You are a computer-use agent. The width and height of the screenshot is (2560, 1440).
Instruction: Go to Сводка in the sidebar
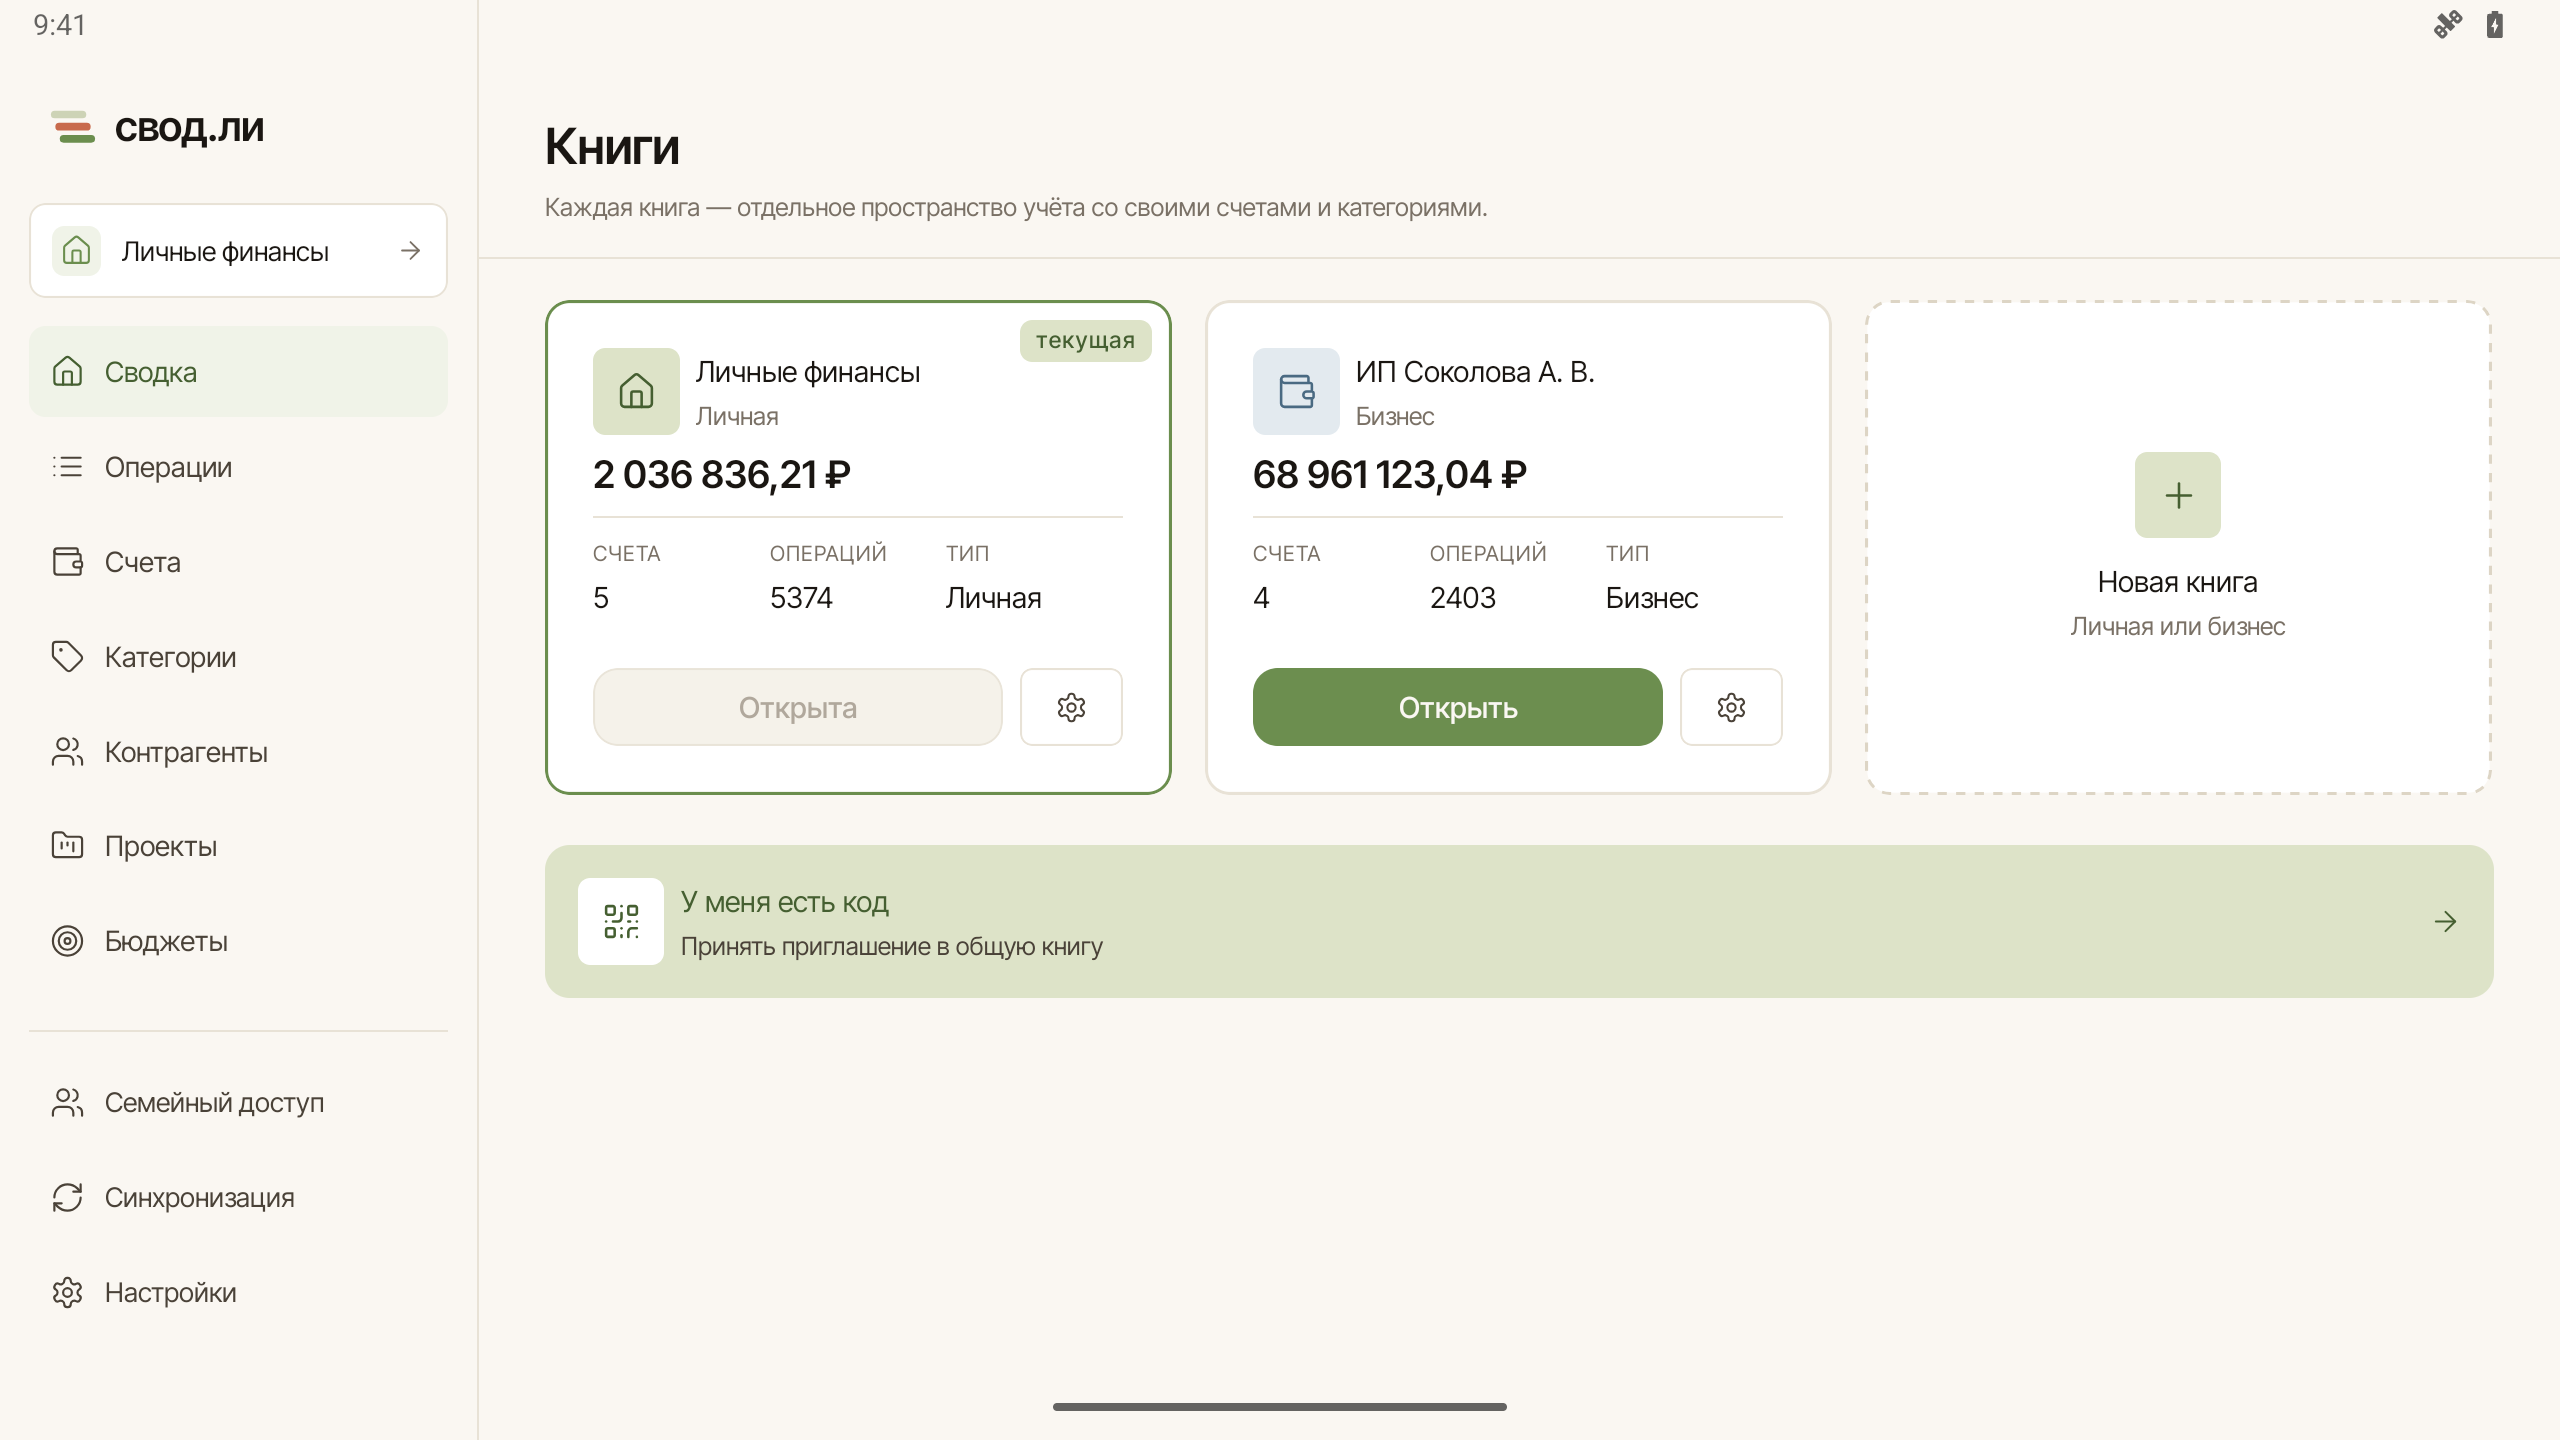click(238, 372)
